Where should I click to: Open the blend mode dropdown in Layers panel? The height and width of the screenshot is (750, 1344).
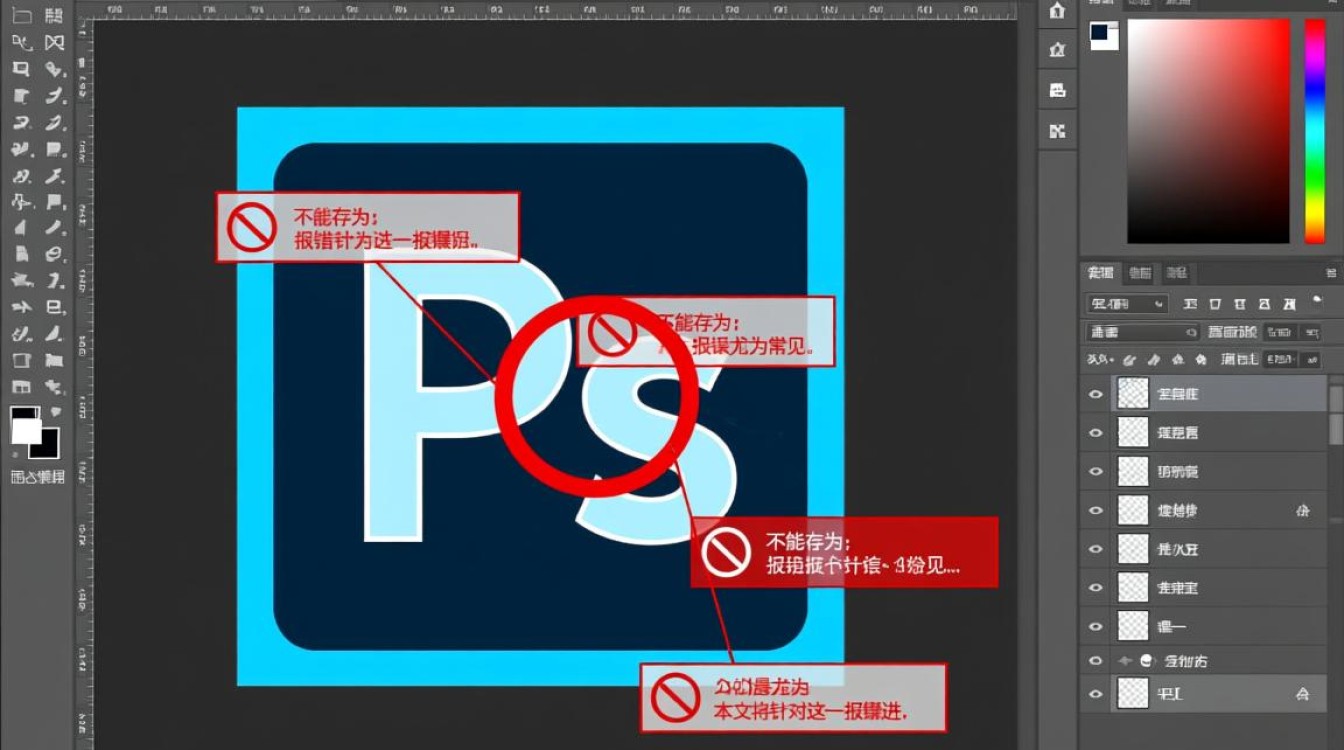pos(1143,332)
